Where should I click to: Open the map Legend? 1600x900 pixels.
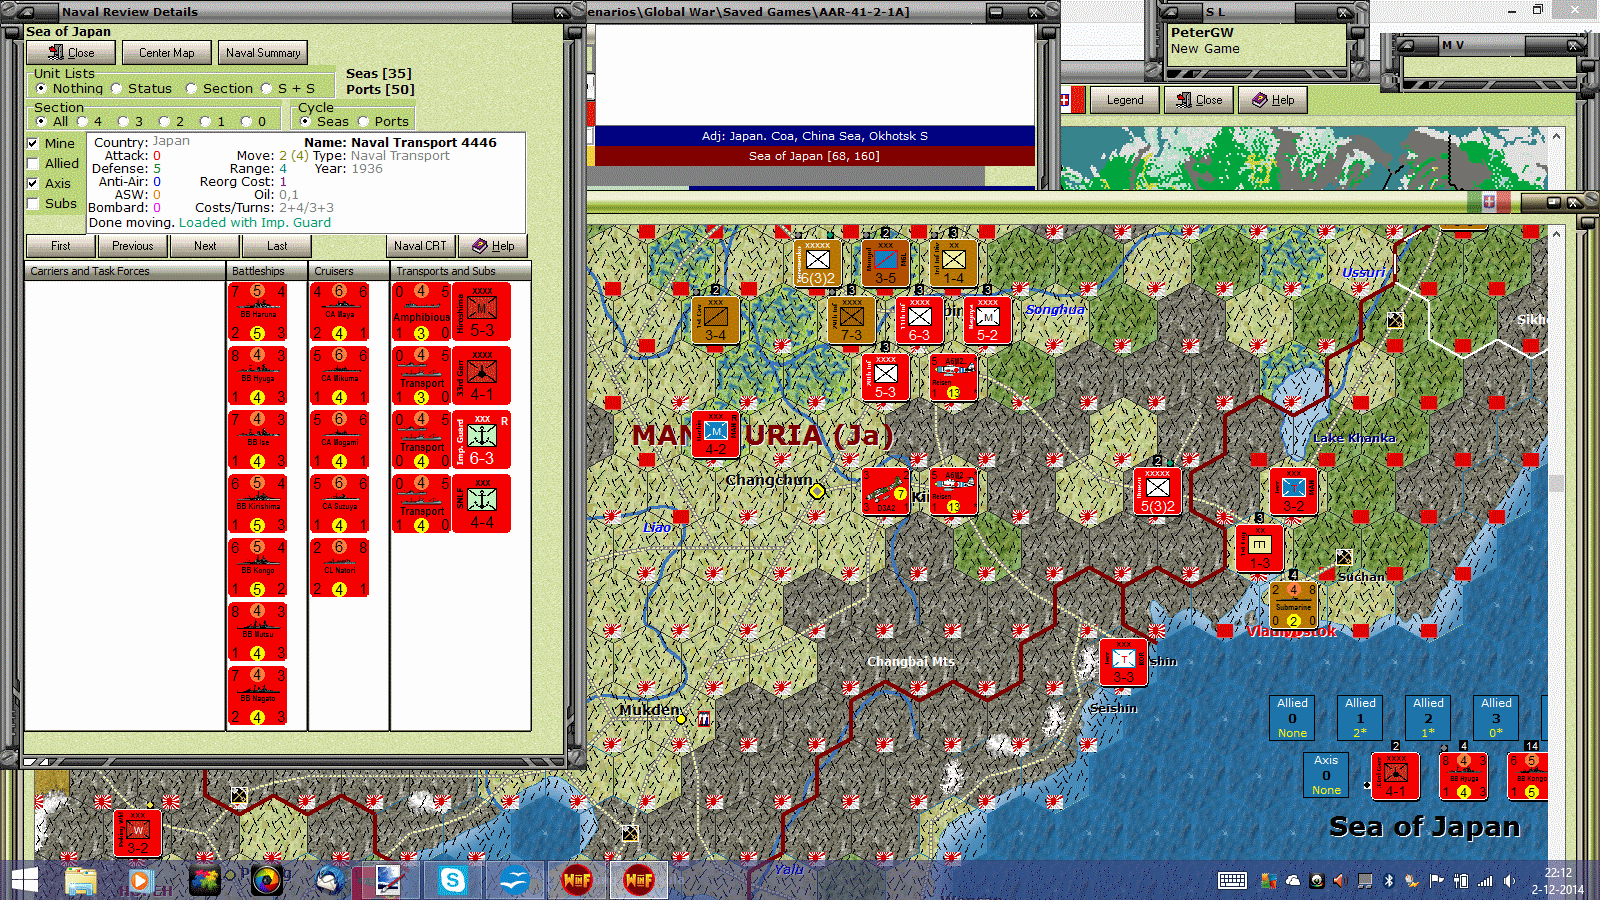click(x=1124, y=100)
